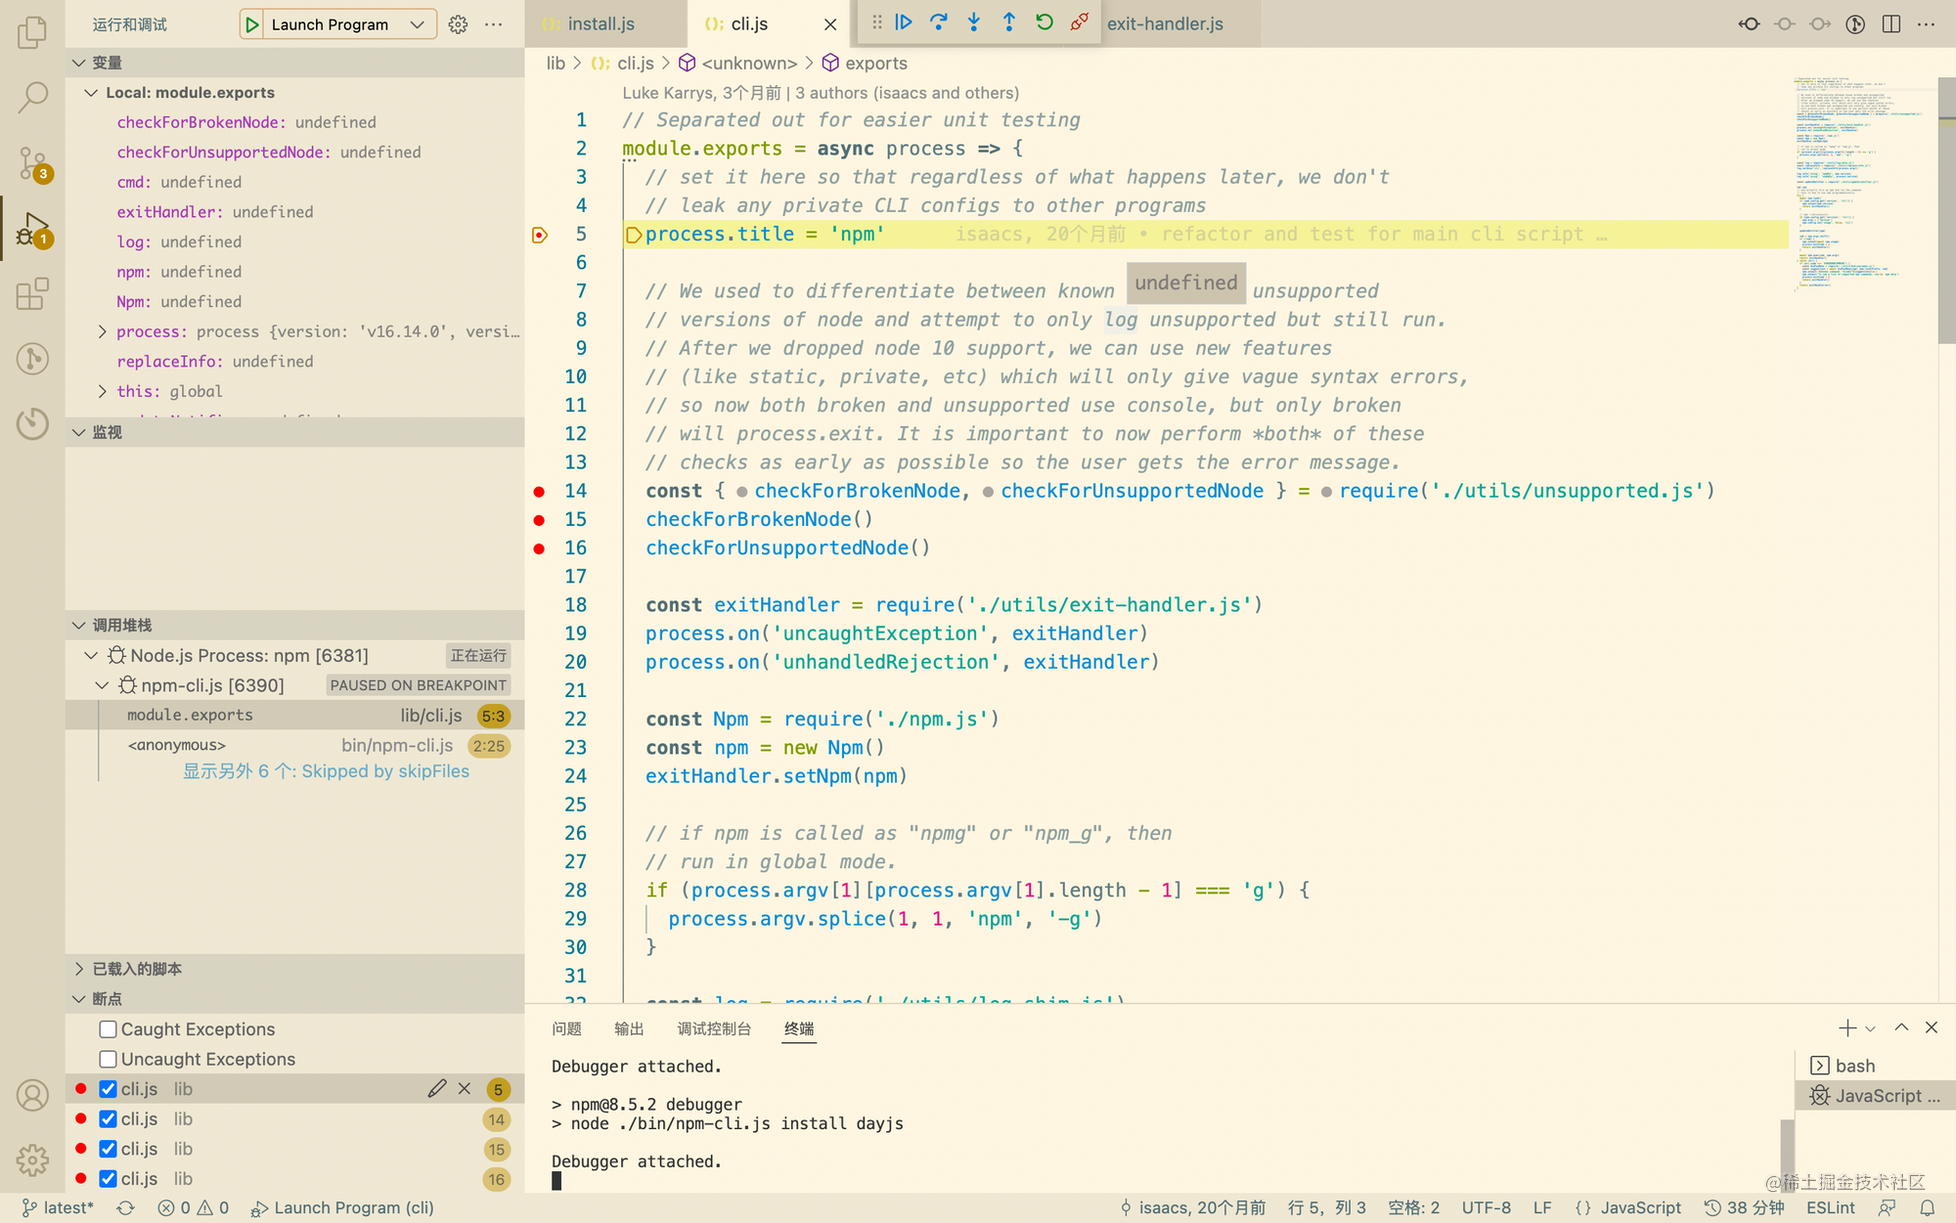Screen dimensions: 1956x1223
Task: Open the 问题 panel tab
Action: [566, 1029]
